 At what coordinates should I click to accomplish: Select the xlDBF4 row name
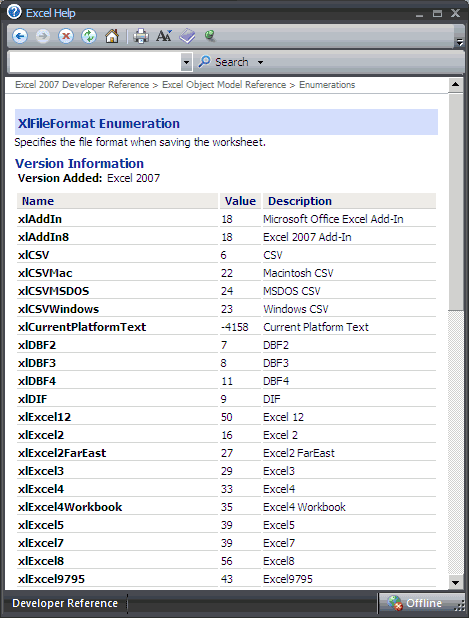tap(37, 381)
